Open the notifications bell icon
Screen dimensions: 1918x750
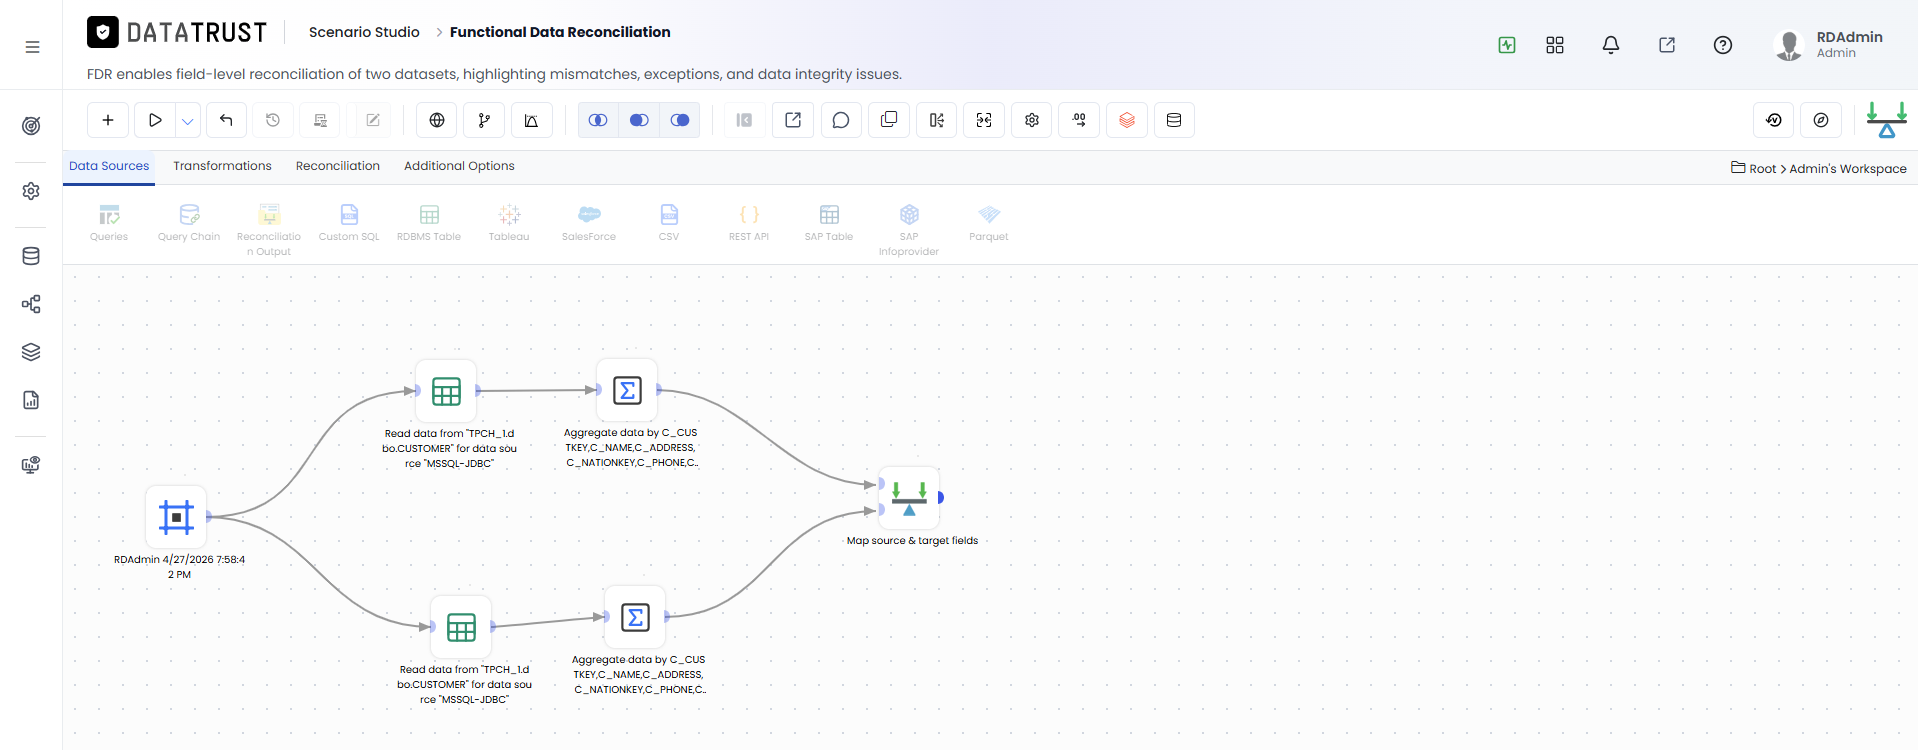[x=1611, y=45]
